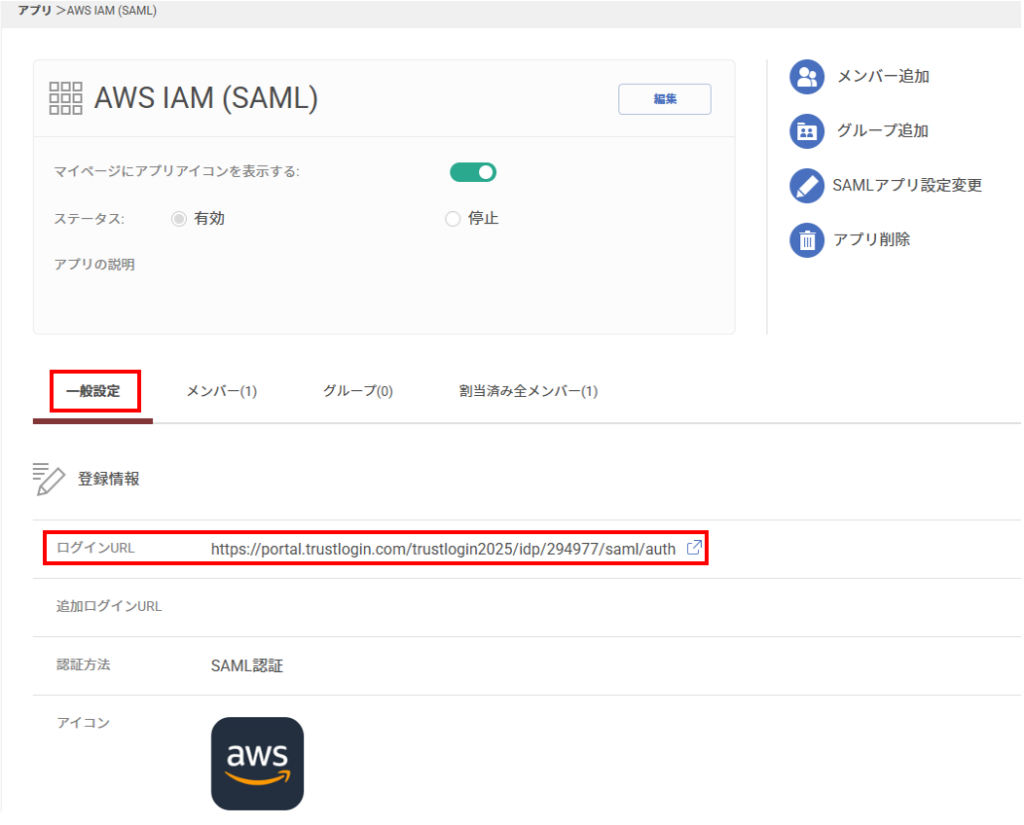Open the メンバー(1) tab
Viewport: 1024px width, 825px height.
pos(222,391)
